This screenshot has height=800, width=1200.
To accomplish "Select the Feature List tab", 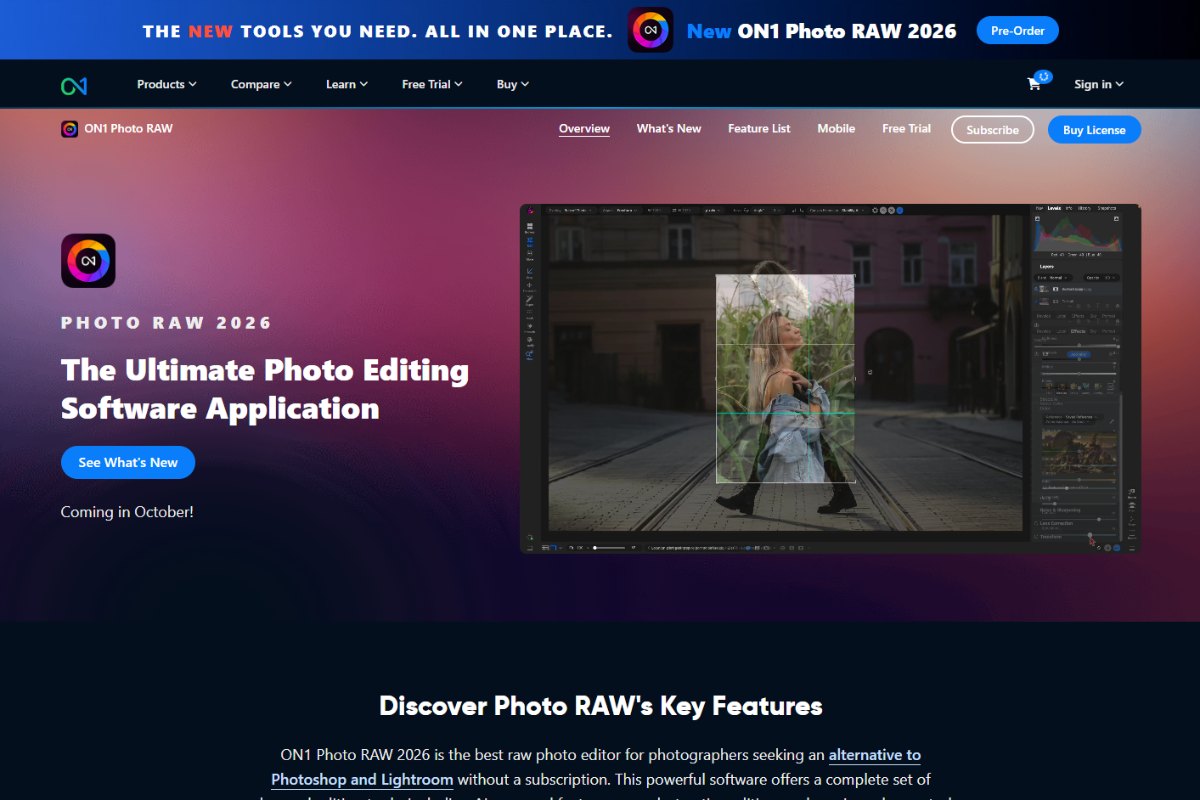I will (759, 128).
